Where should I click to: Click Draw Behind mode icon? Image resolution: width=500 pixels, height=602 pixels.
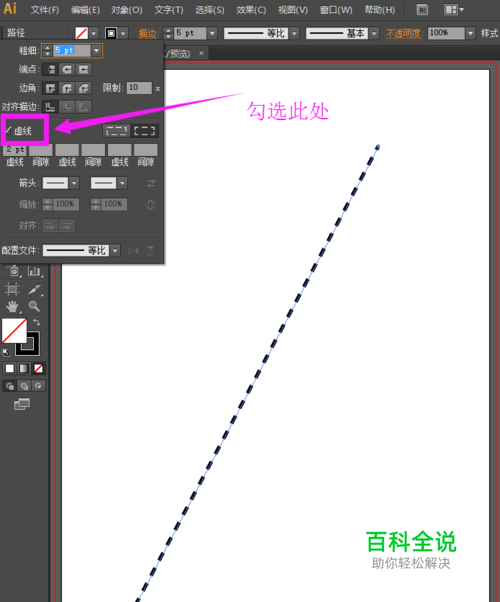(24, 386)
